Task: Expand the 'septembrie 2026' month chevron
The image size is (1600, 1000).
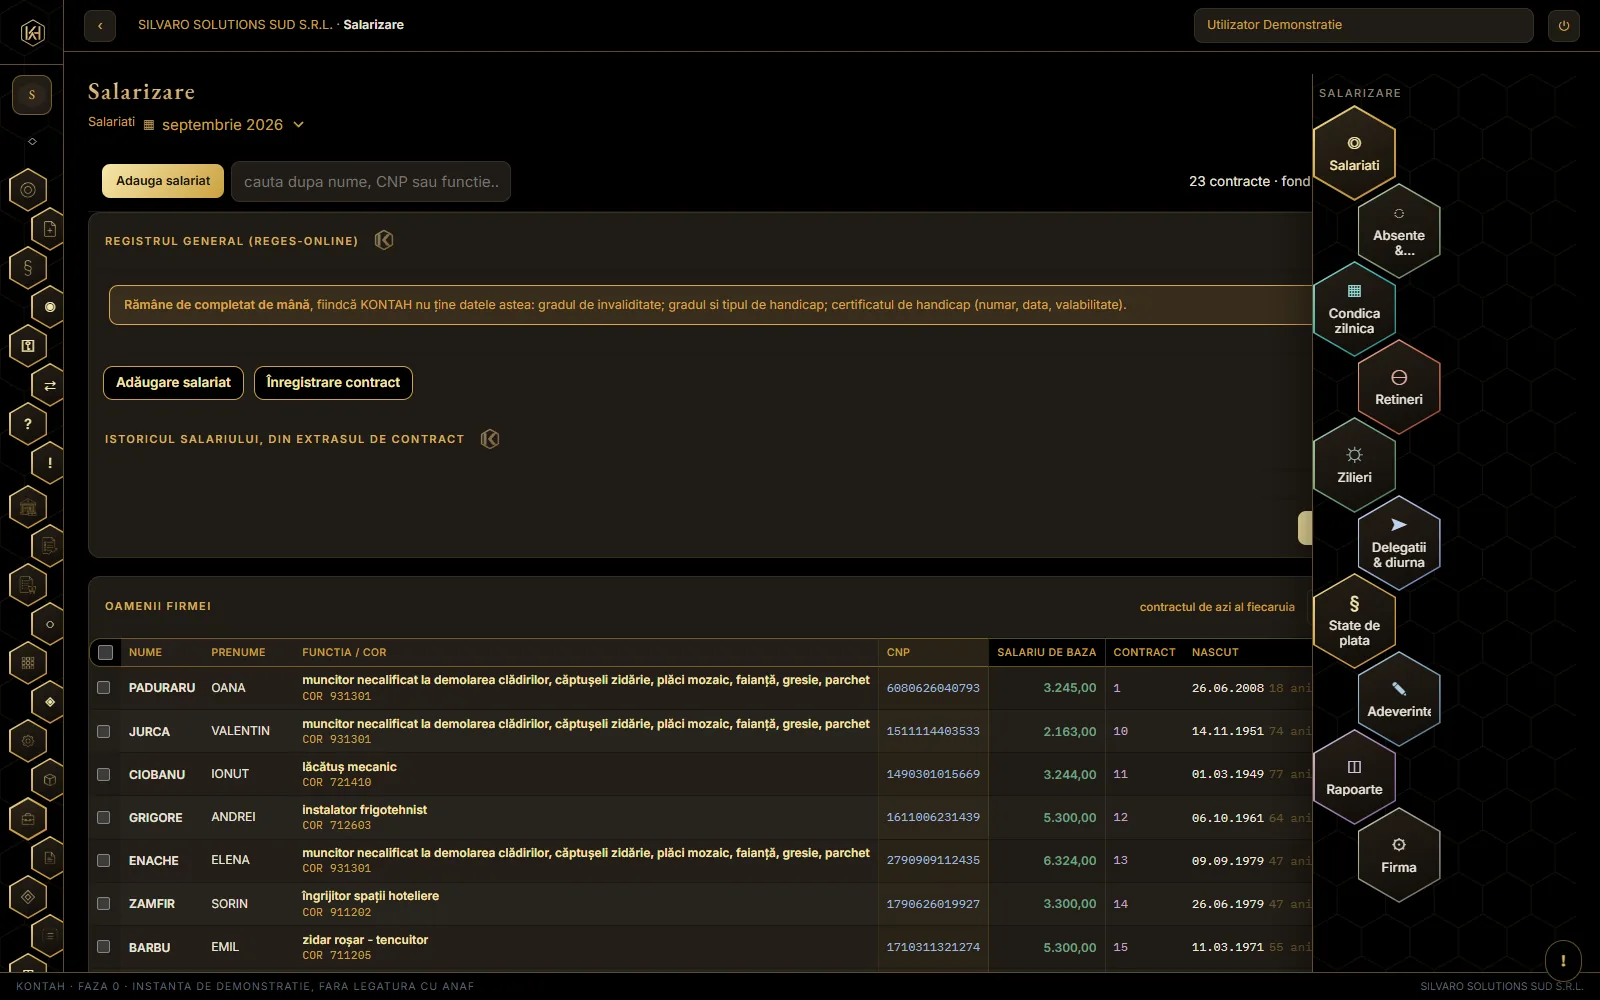Action: (x=298, y=125)
